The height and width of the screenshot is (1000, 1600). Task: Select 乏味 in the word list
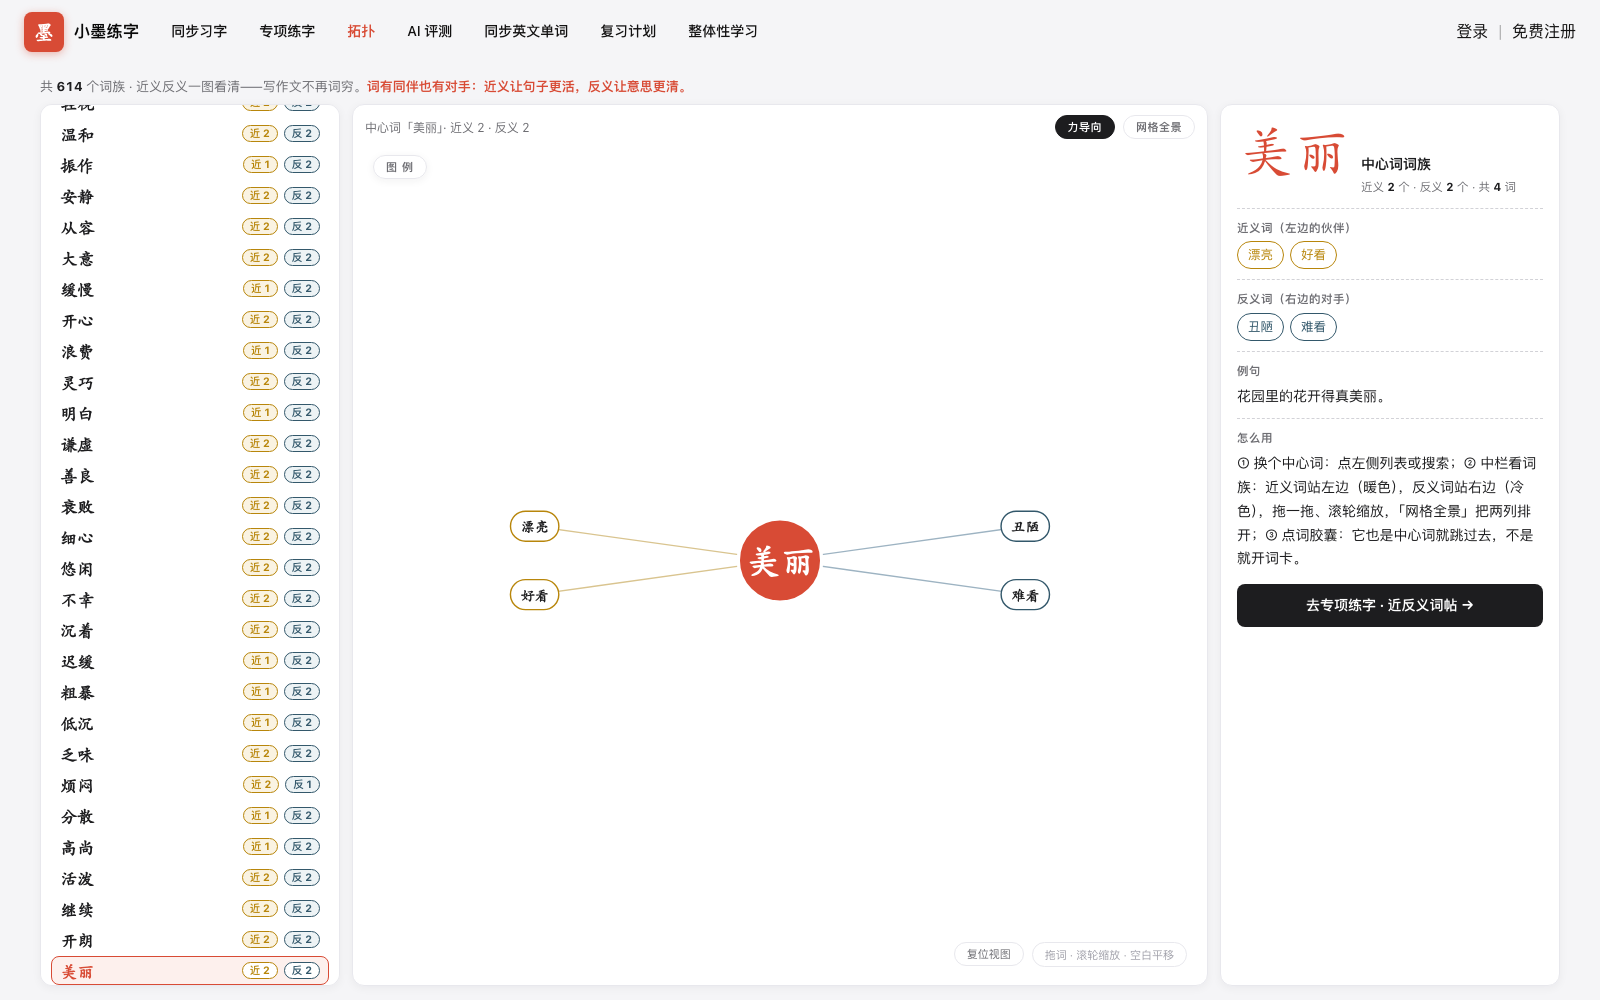[x=190, y=754]
